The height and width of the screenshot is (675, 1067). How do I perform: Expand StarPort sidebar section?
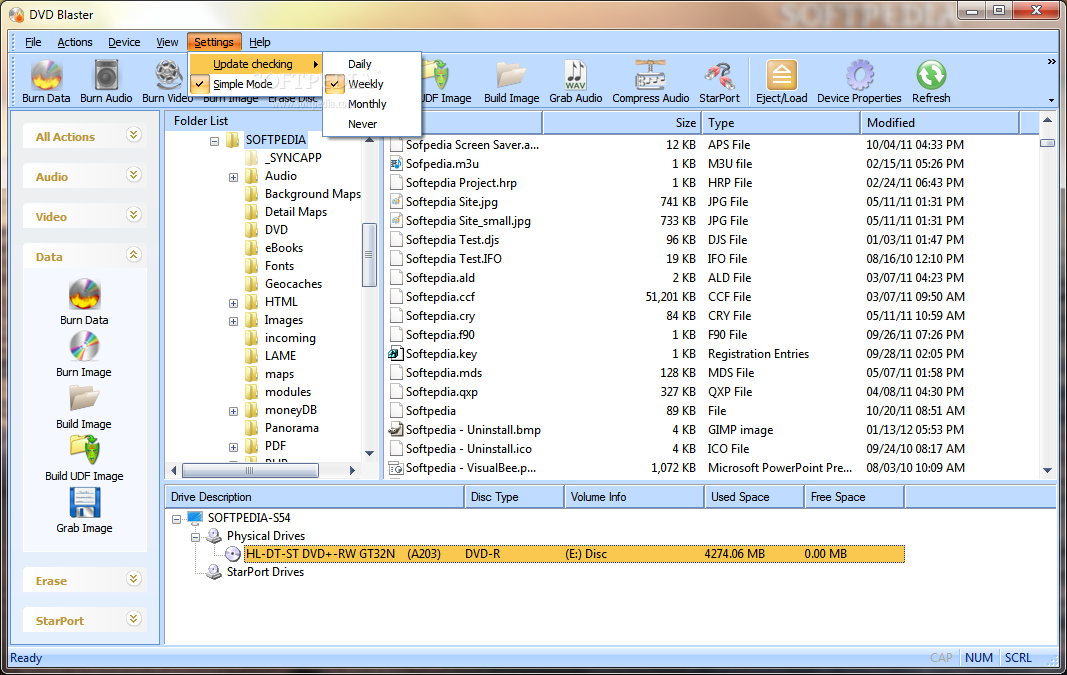point(133,619)
